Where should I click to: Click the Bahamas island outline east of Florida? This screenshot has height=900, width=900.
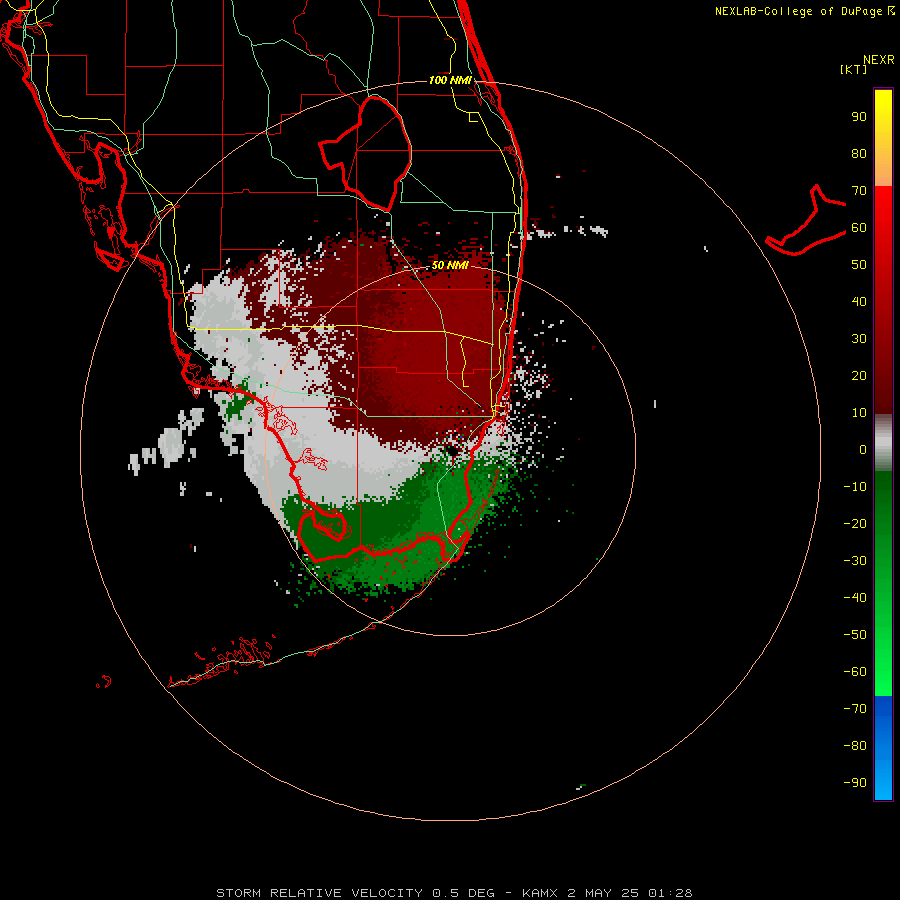806,222
